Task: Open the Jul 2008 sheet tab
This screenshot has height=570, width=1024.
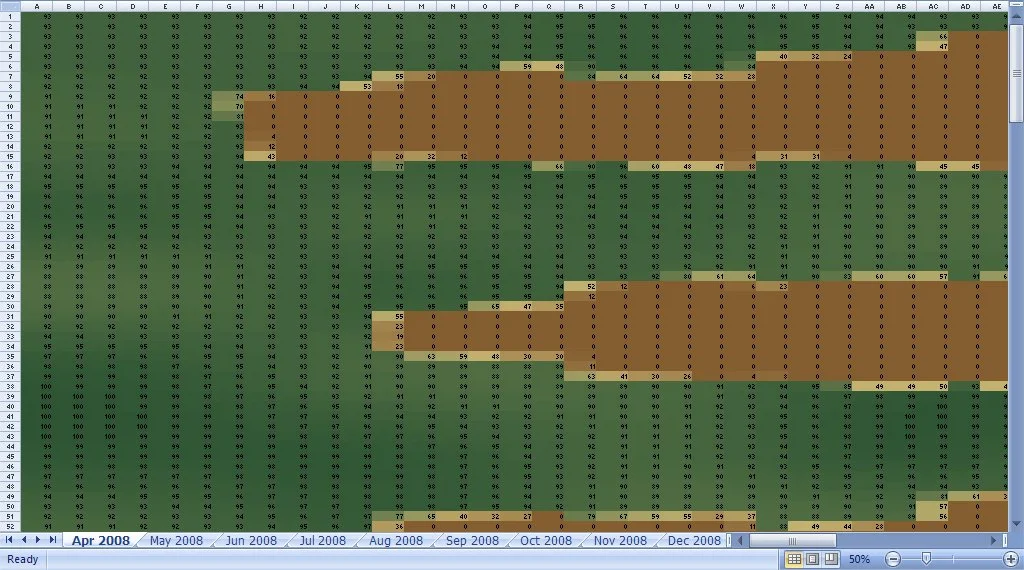Action: [323, 541]
